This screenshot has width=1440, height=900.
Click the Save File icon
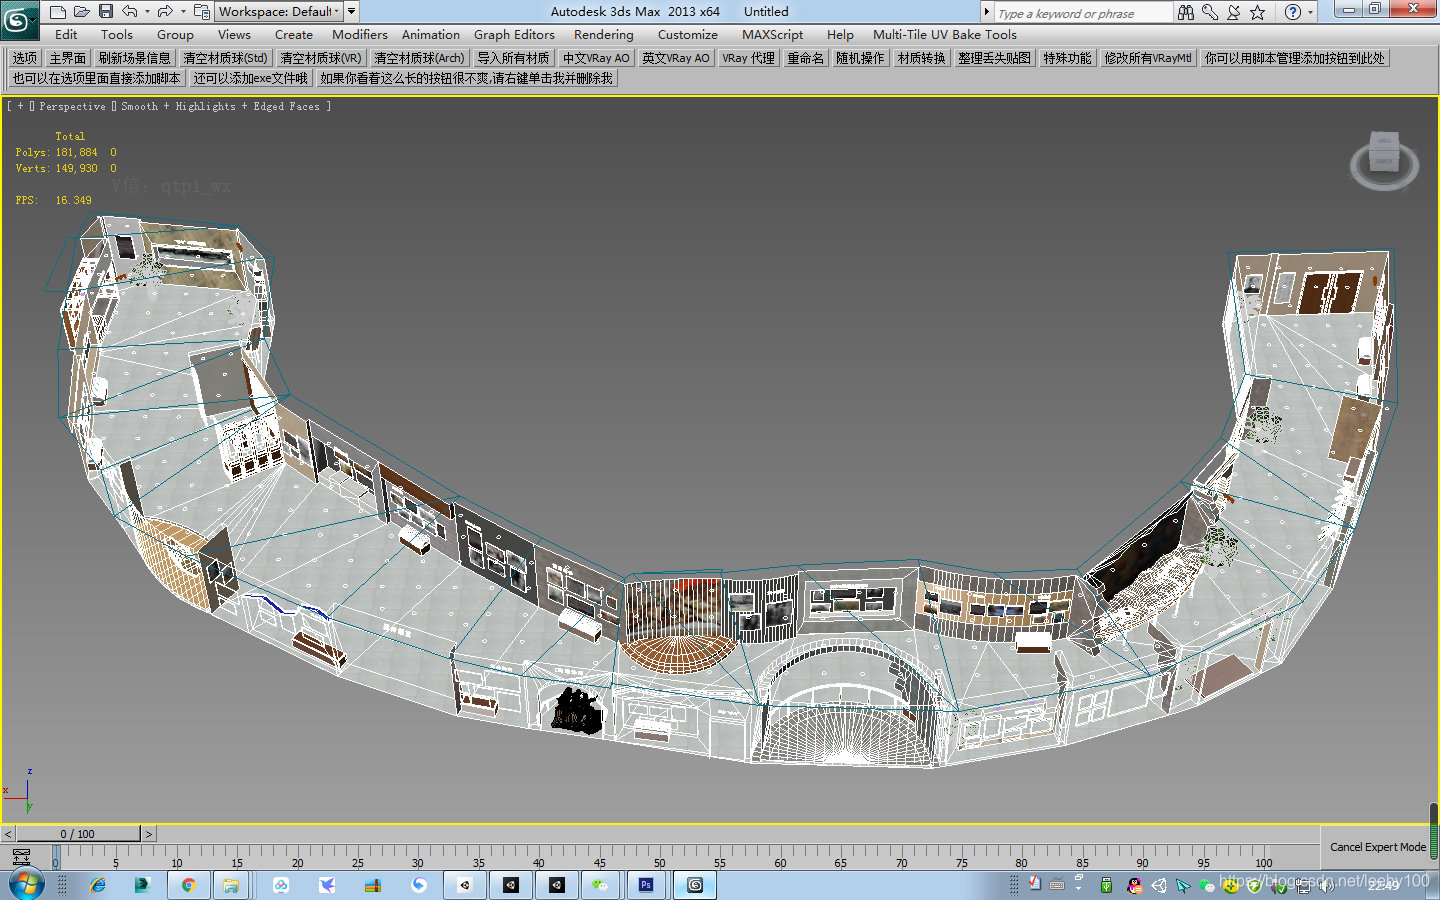[106, 11]
